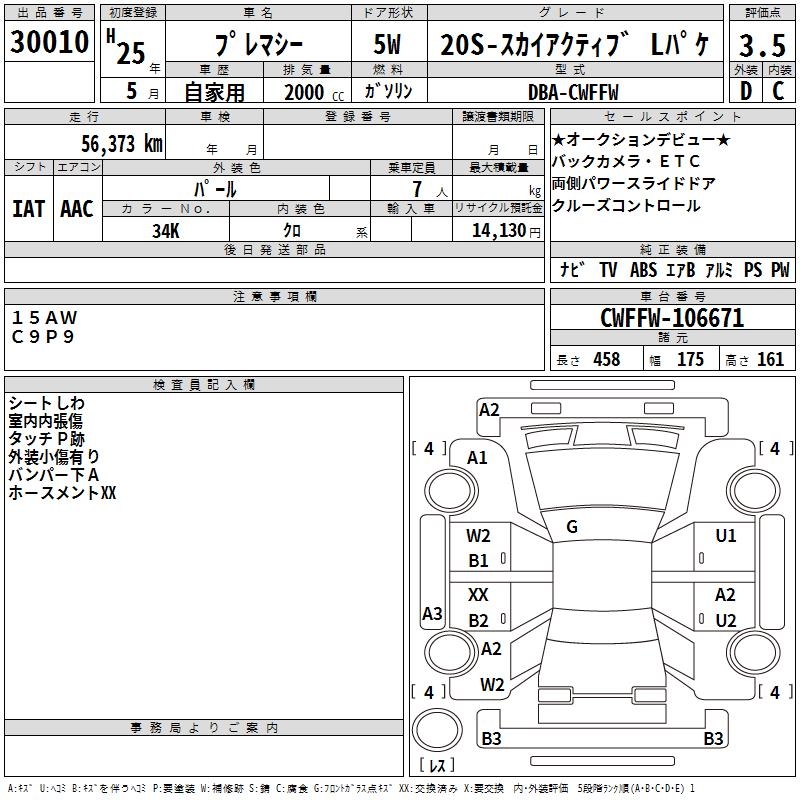Select the chassis number CWFFW-106671
The height and width of the screenshot is (800, 800).
click(672, 318)
